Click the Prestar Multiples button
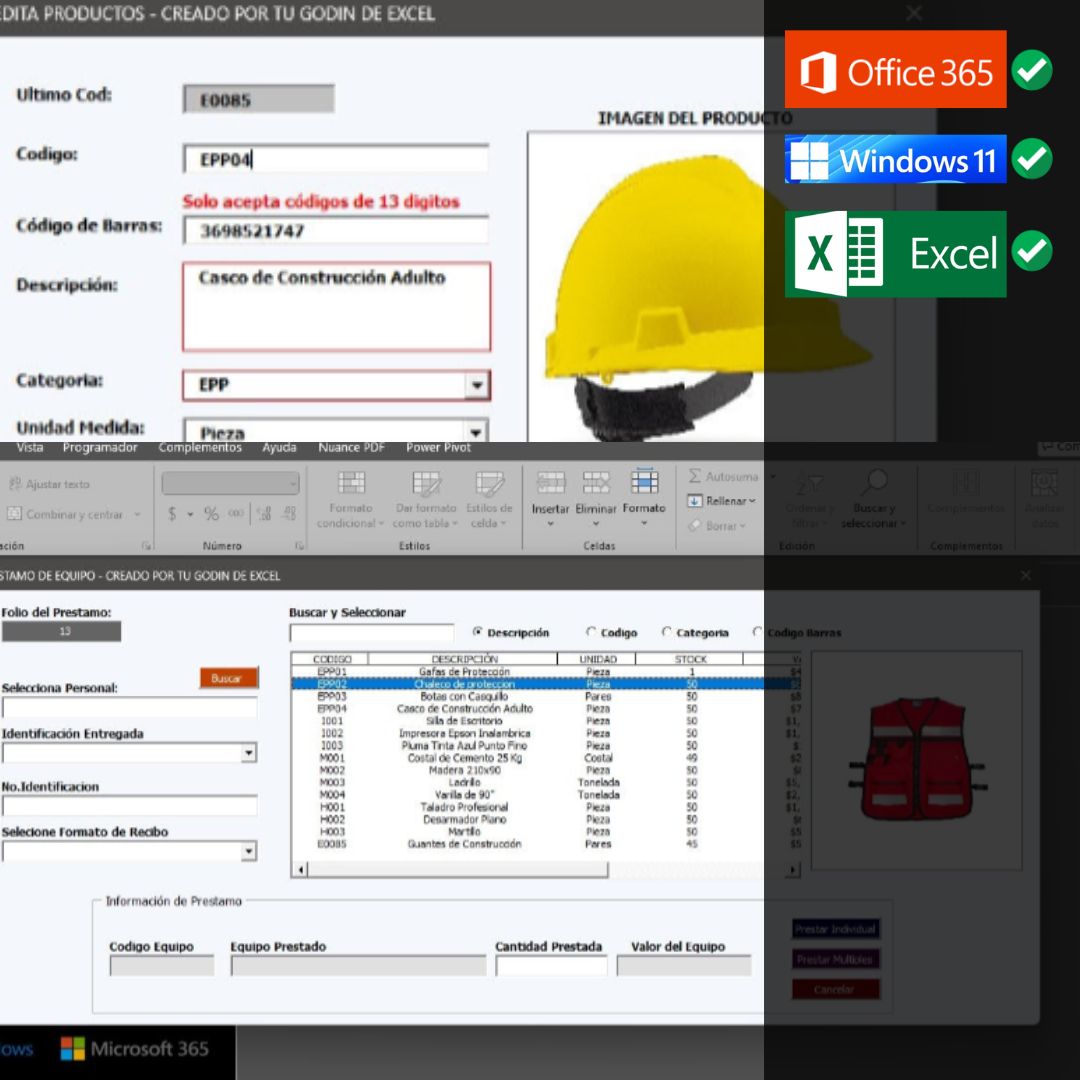 click(x=835, y=959)
